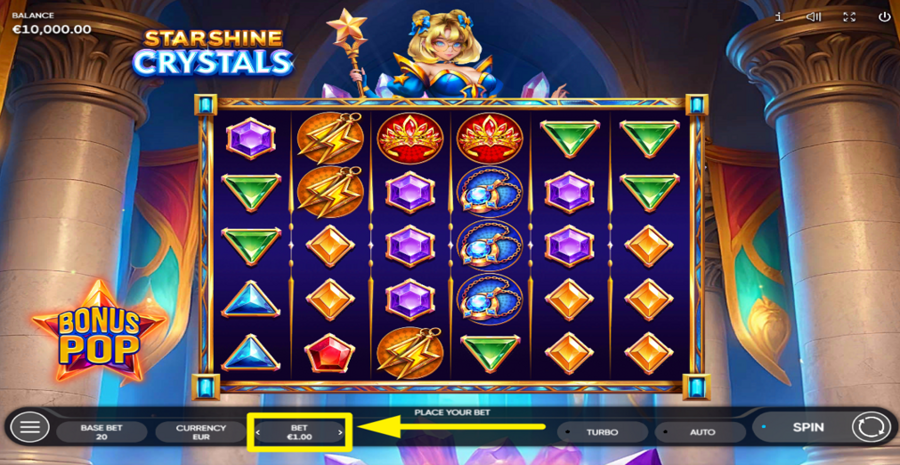Decrease bet with the left arrow
This screenshot has width=900, height=465.
pyautogui.click(x=258, y=433)
